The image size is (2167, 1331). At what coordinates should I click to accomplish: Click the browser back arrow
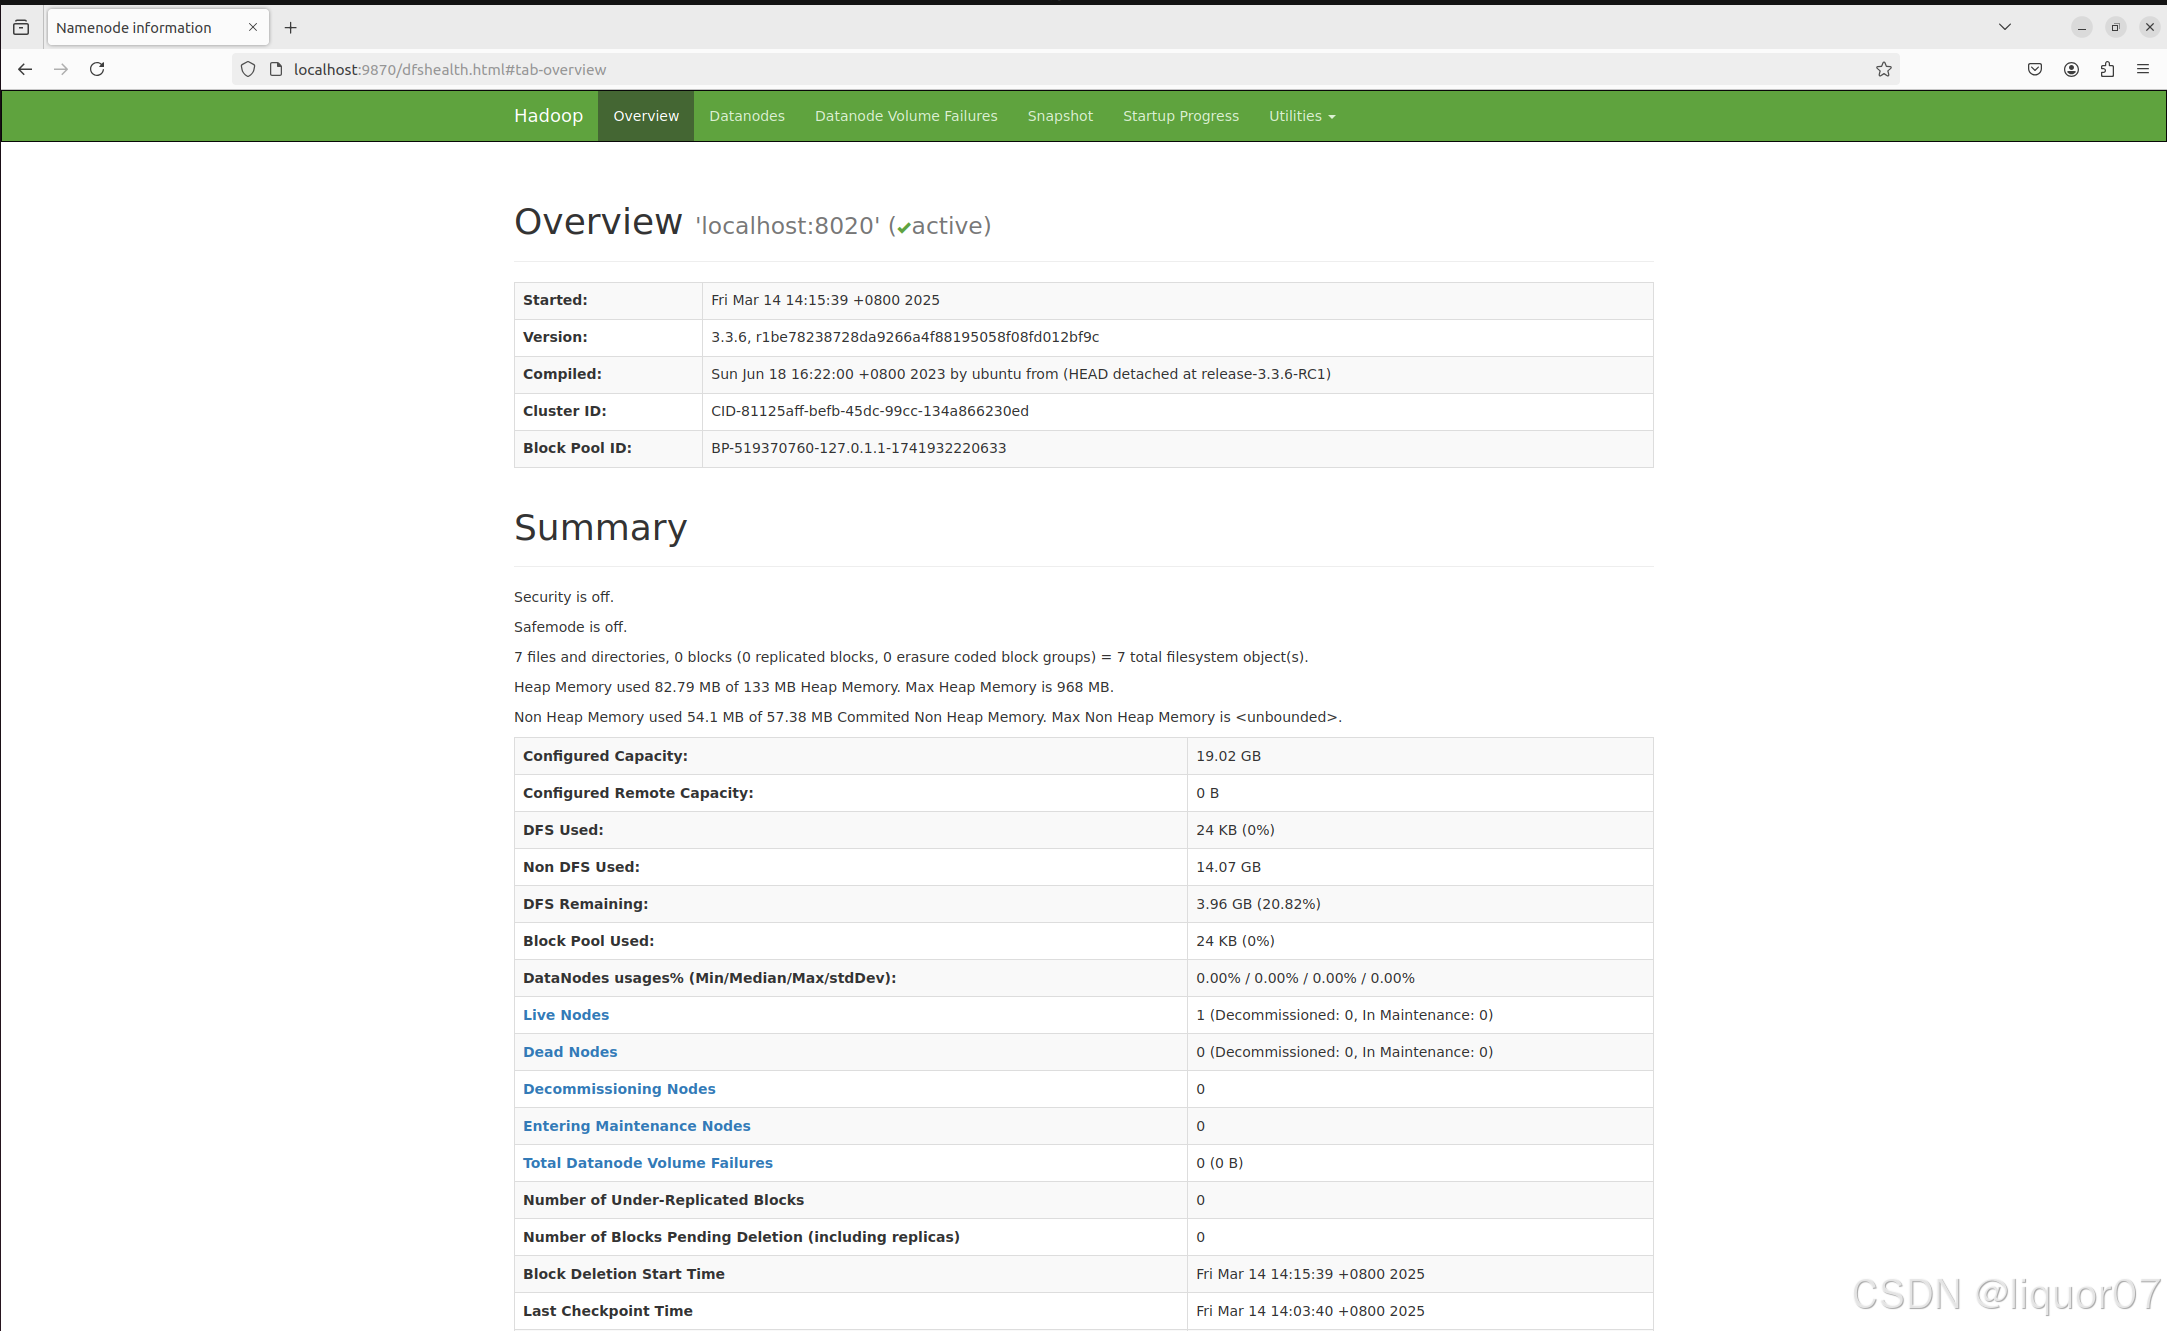[25, 69]
